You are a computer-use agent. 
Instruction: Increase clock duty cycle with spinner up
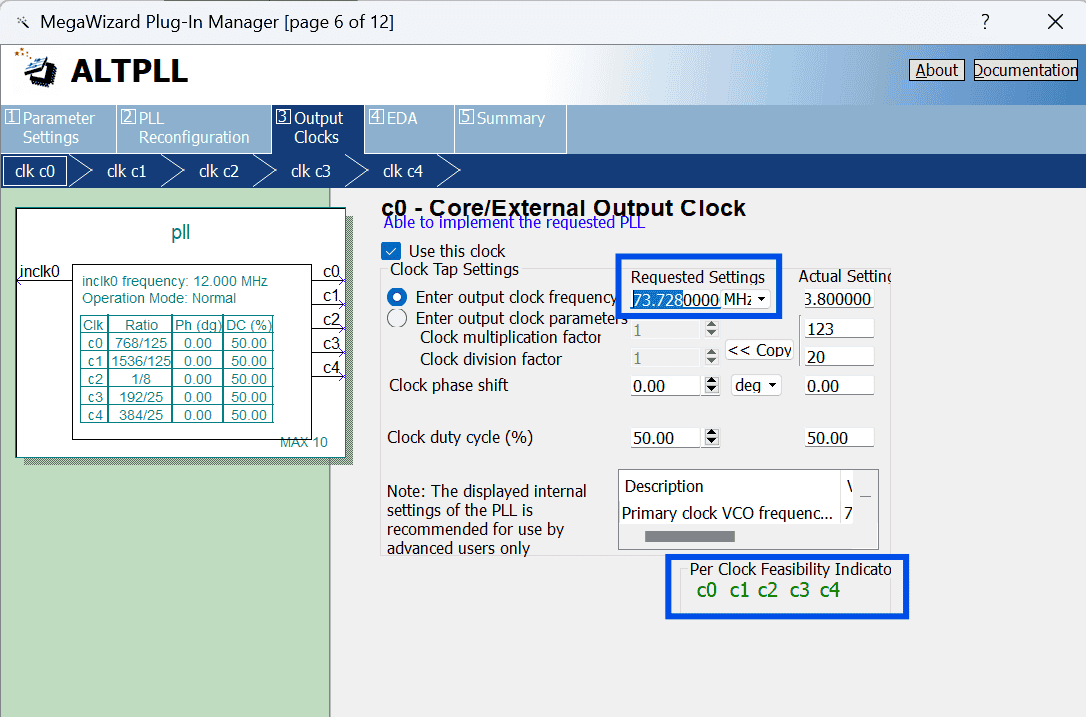coord(712,433)
